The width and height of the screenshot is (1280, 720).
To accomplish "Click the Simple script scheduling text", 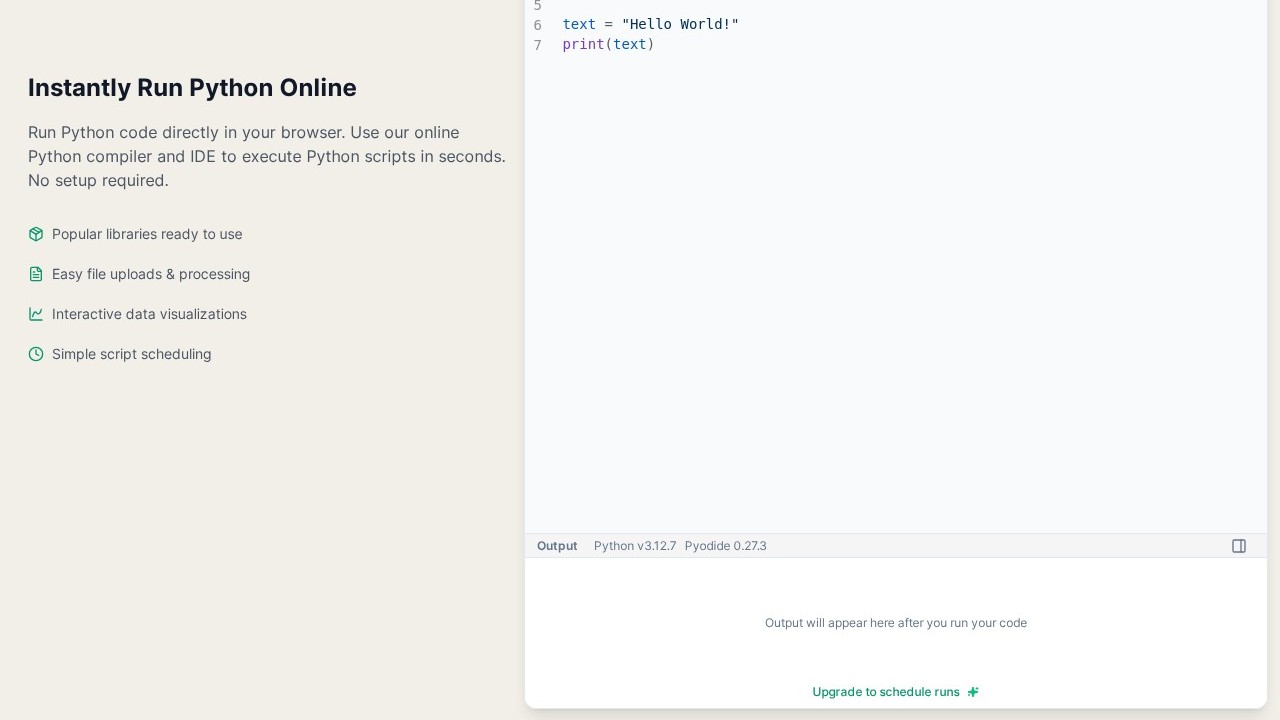I will click(x=132, y=354).
